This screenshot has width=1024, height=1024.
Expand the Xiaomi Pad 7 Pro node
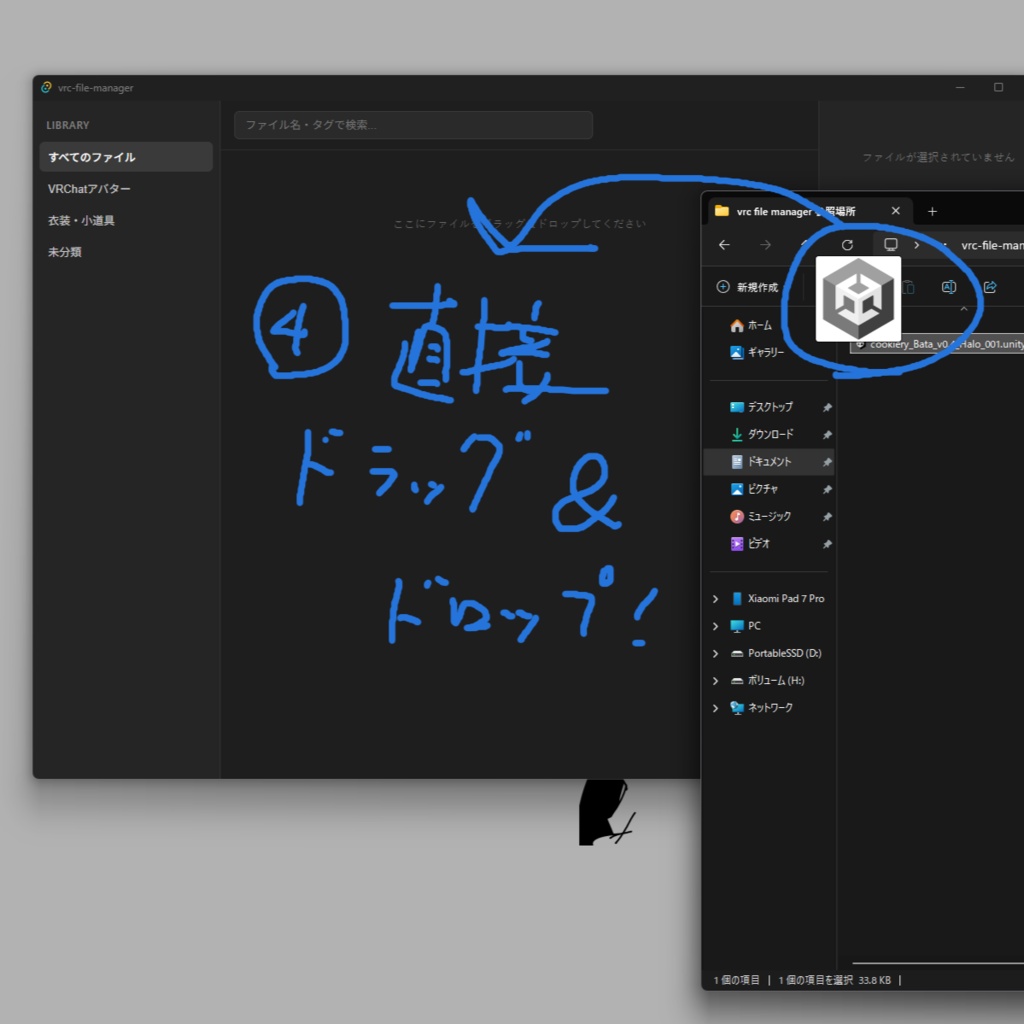(x=716, y=599)
